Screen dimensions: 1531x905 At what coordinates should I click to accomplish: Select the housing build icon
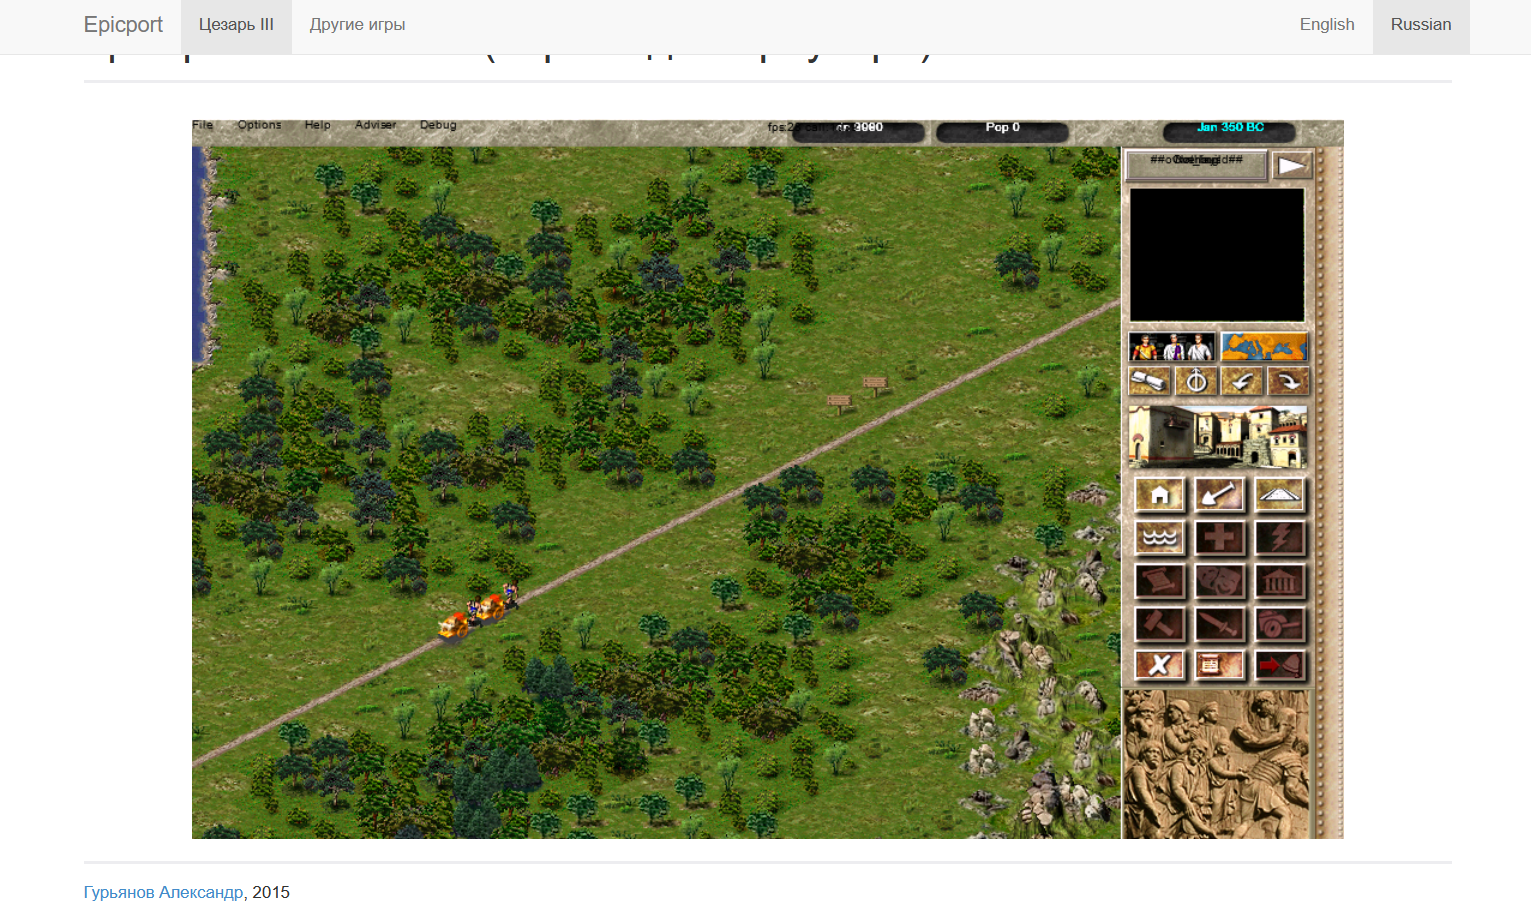pos(1160,495)
